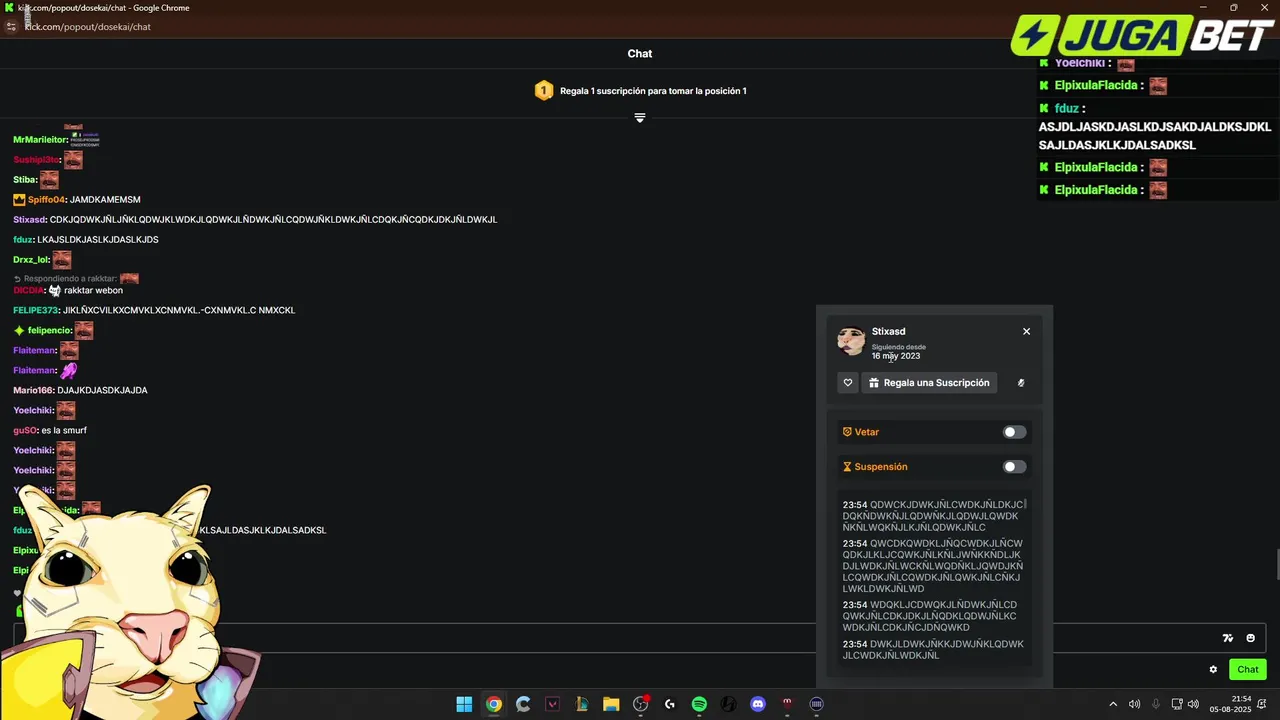
Task: Click felipencio green star badge
Action: pyautogui.click(x=19, y=330)
